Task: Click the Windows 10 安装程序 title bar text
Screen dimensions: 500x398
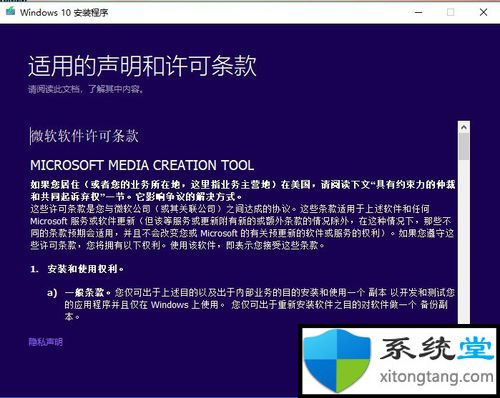Action: coord(64,13)
